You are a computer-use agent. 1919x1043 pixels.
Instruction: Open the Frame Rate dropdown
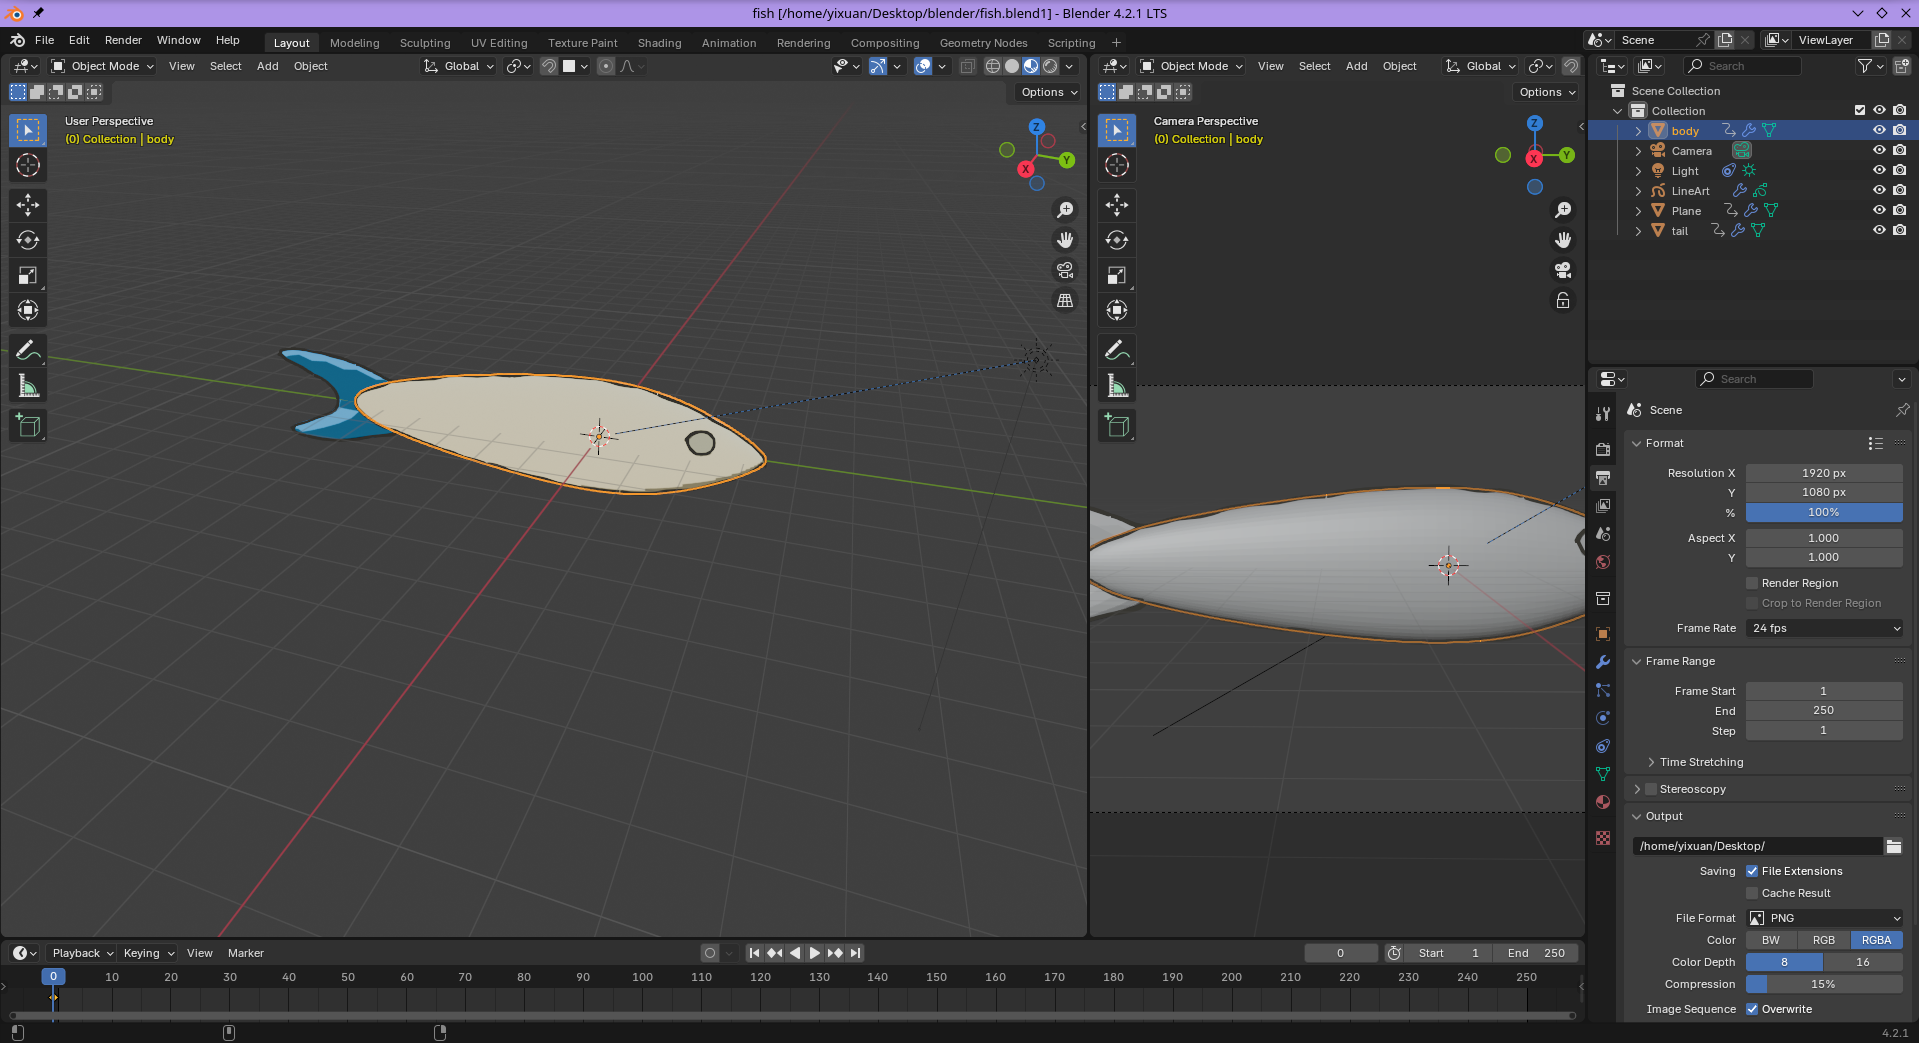(x=1824, y=628)
